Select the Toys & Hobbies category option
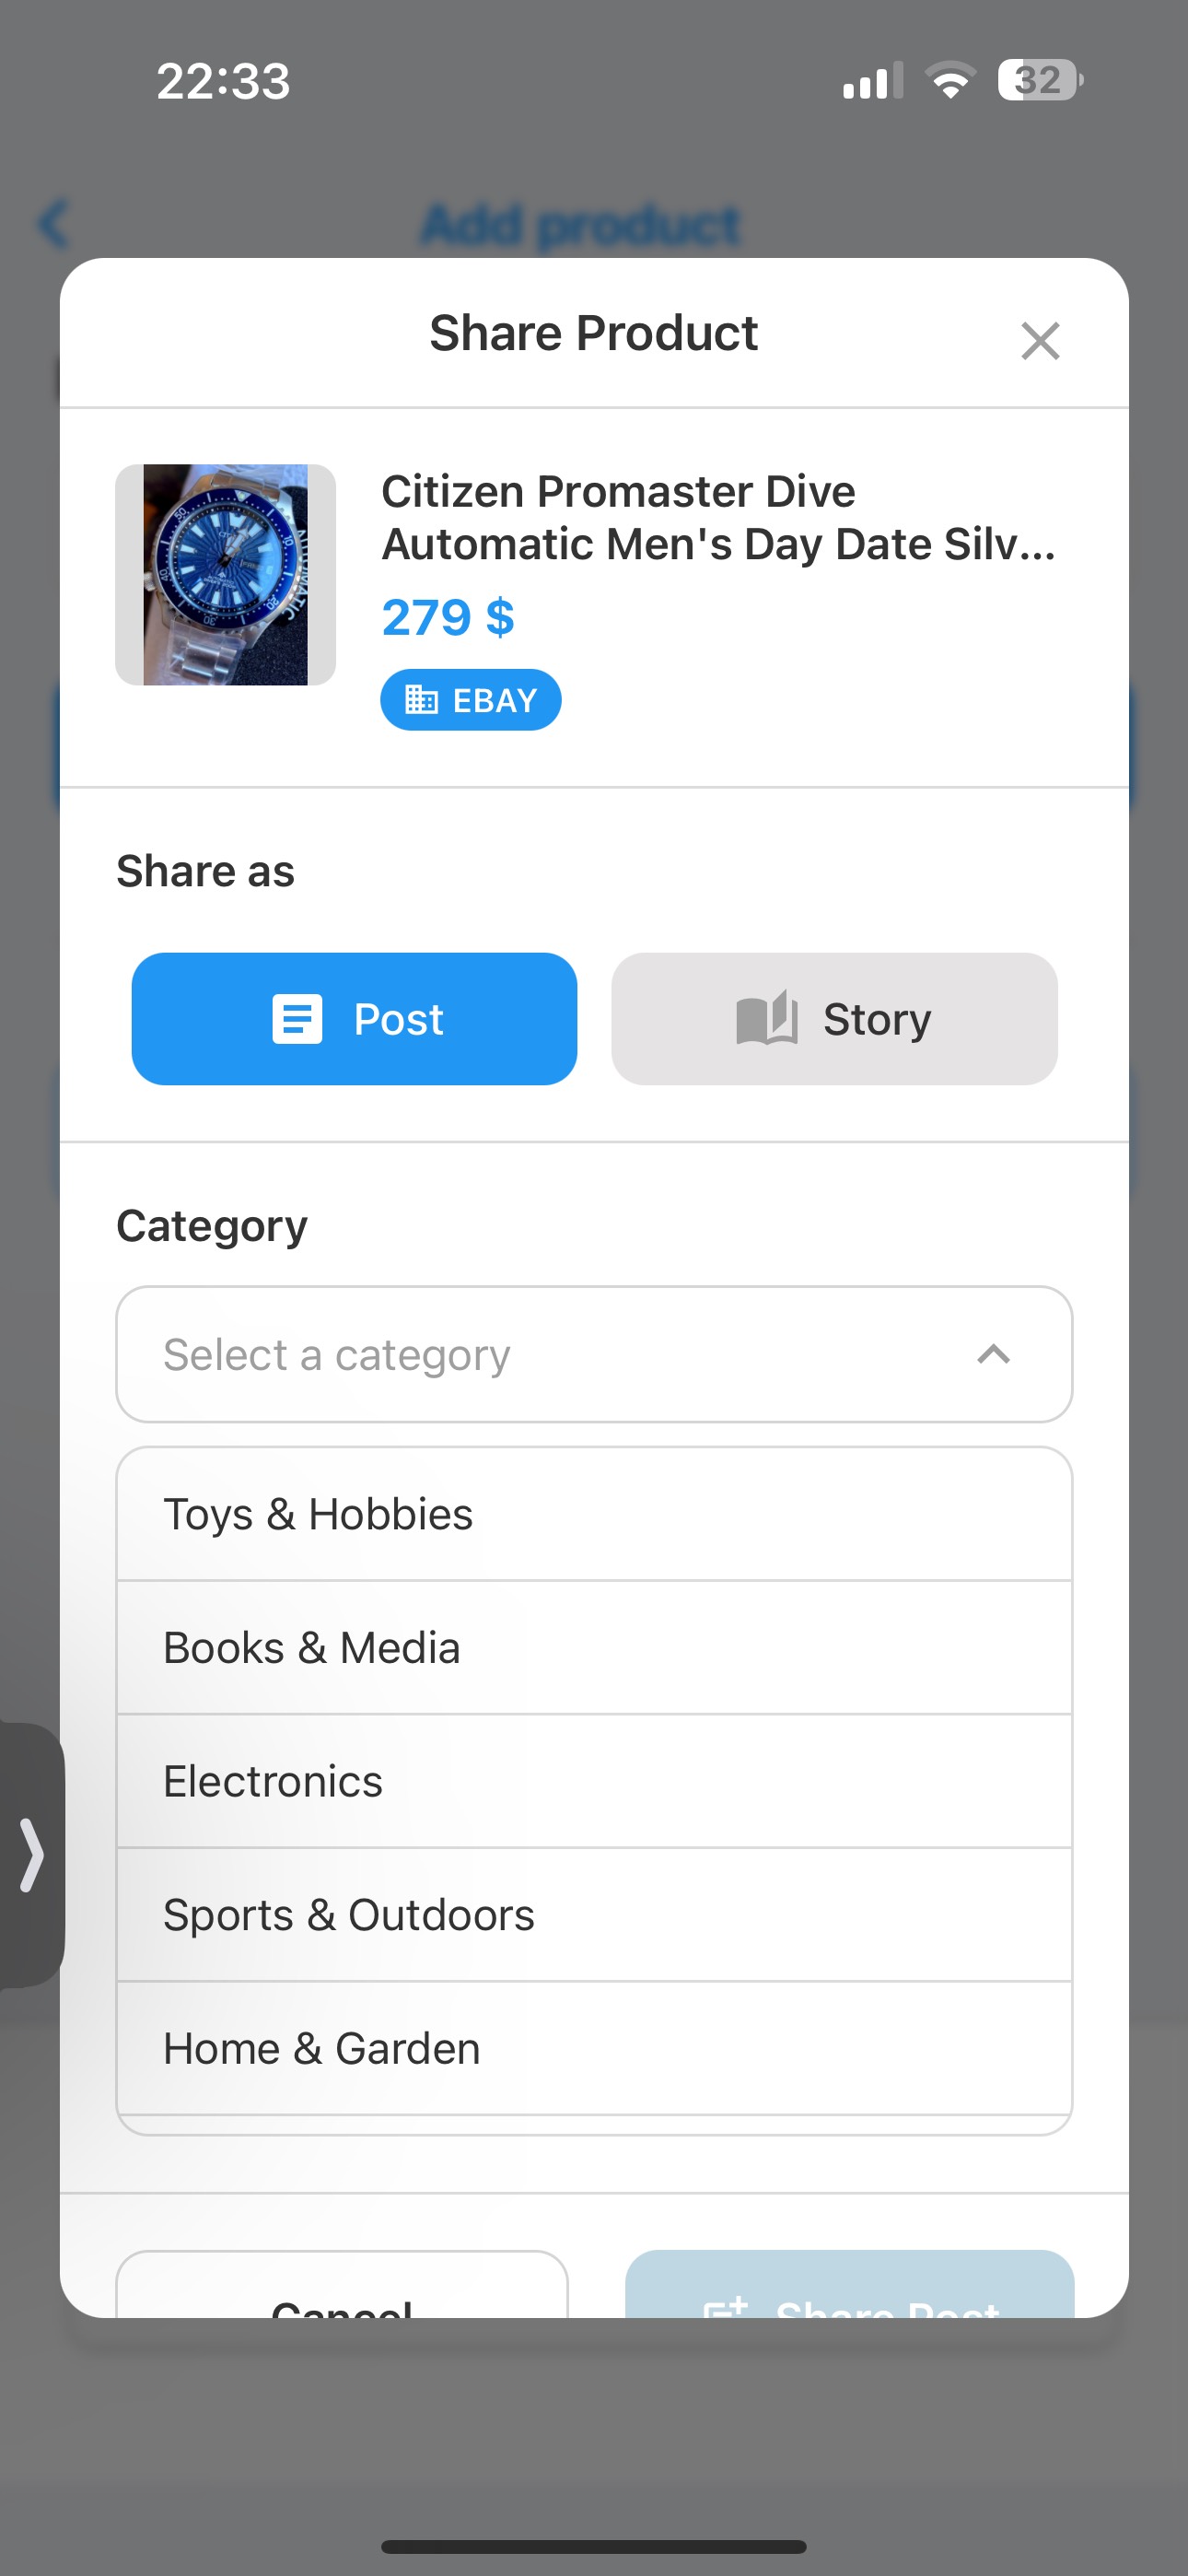Image resolution: width=1188 pixels, height=2576 pixels. click(594, 1513)
